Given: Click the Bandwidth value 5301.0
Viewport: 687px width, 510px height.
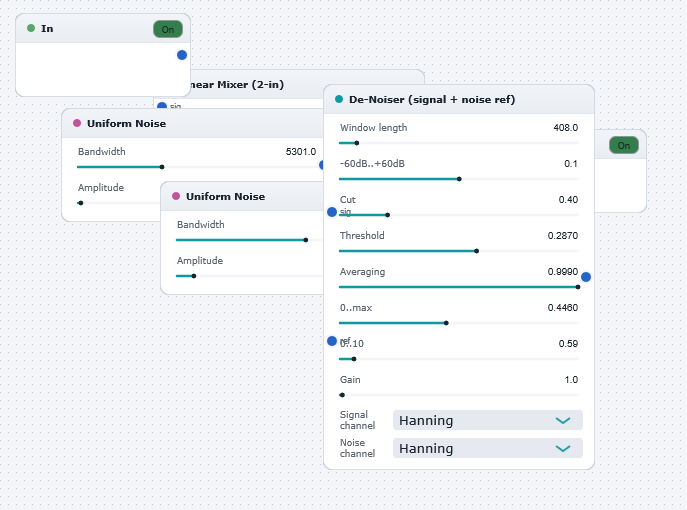Looking at the screenshot, I should click(301, 152).
